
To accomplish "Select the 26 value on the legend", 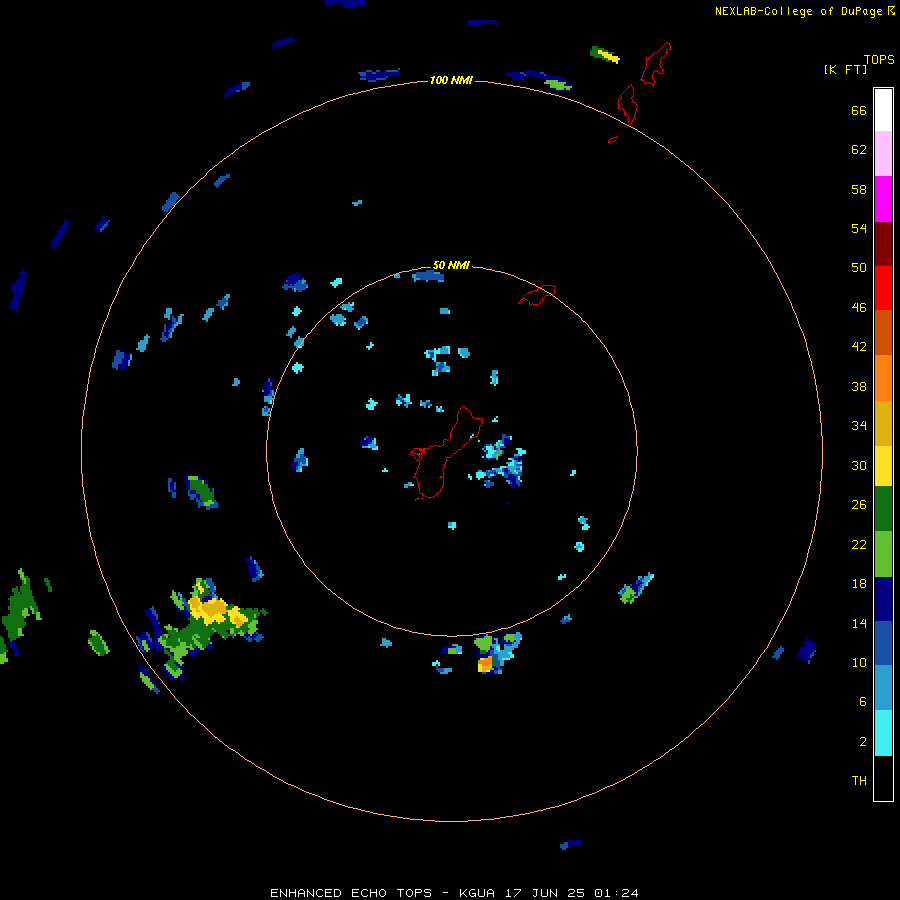I will 859,505.
